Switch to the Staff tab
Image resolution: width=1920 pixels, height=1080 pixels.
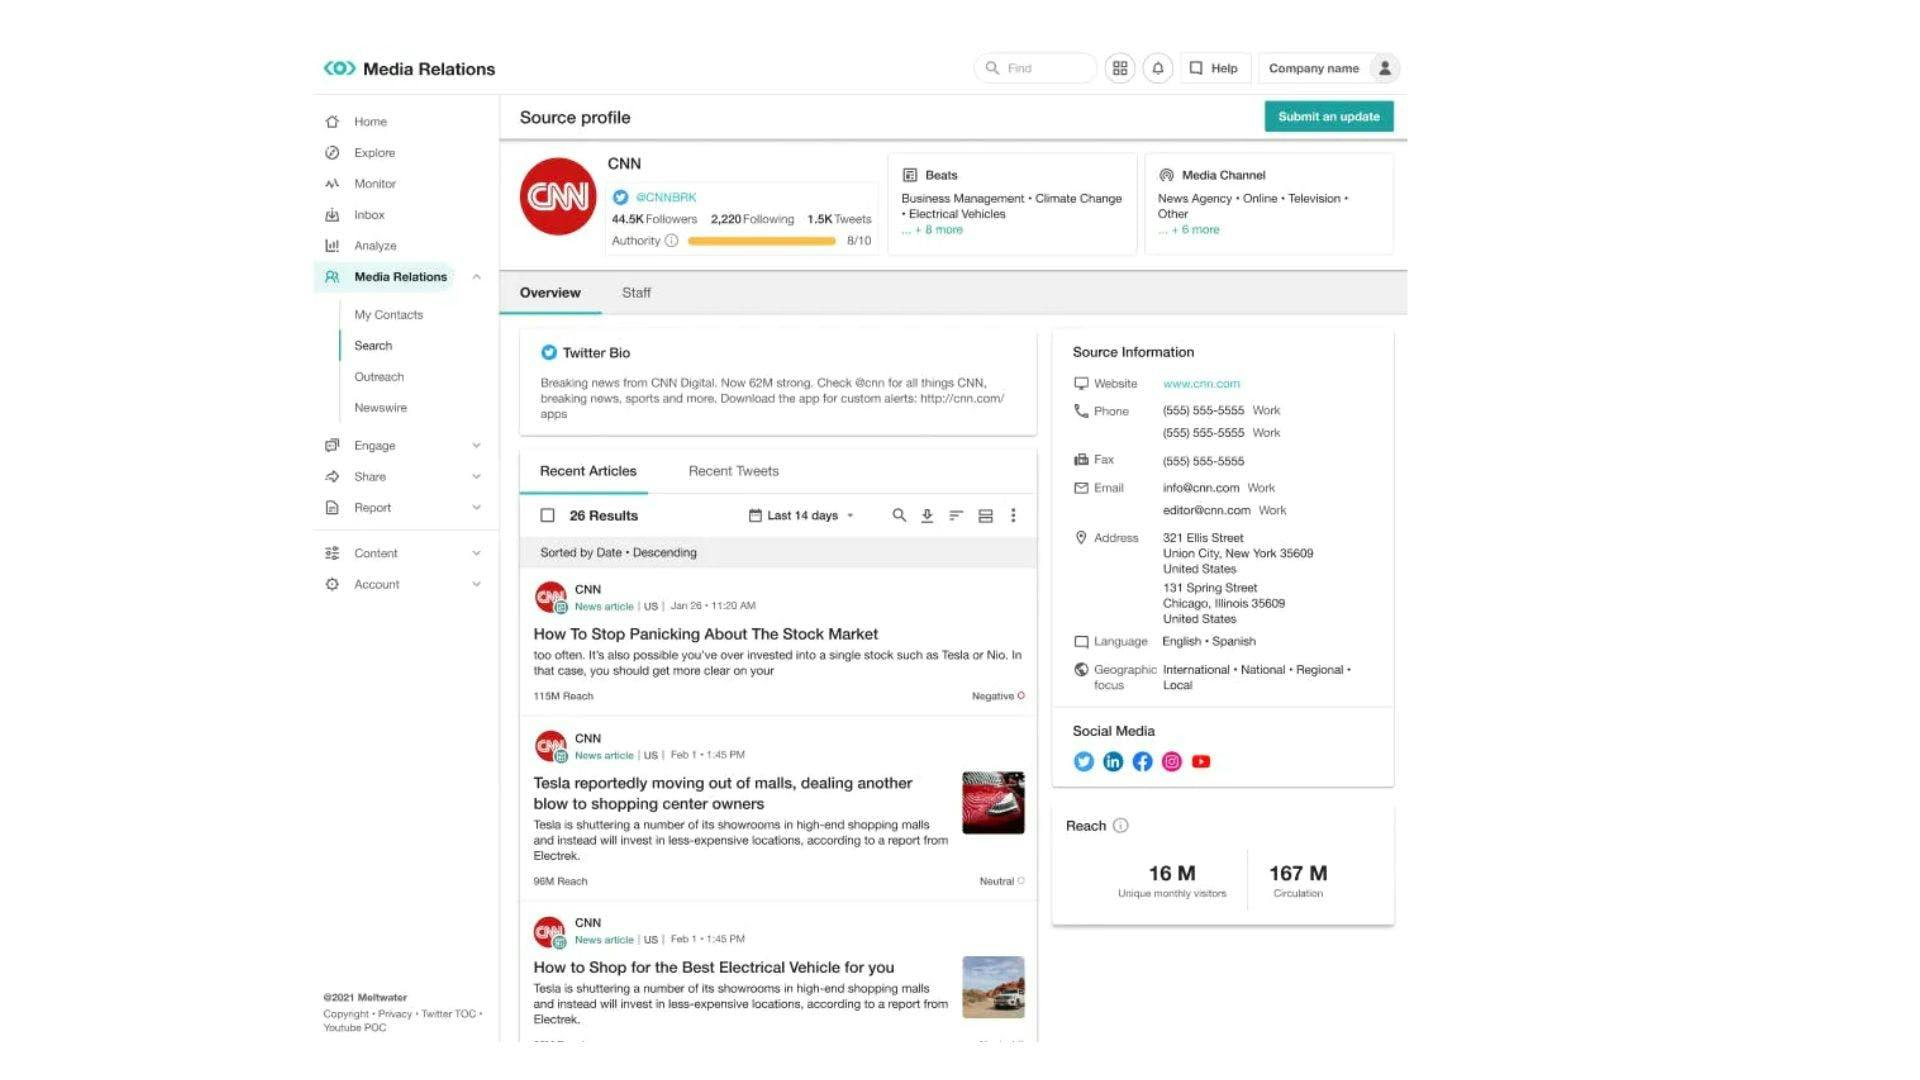click(636, 293)
